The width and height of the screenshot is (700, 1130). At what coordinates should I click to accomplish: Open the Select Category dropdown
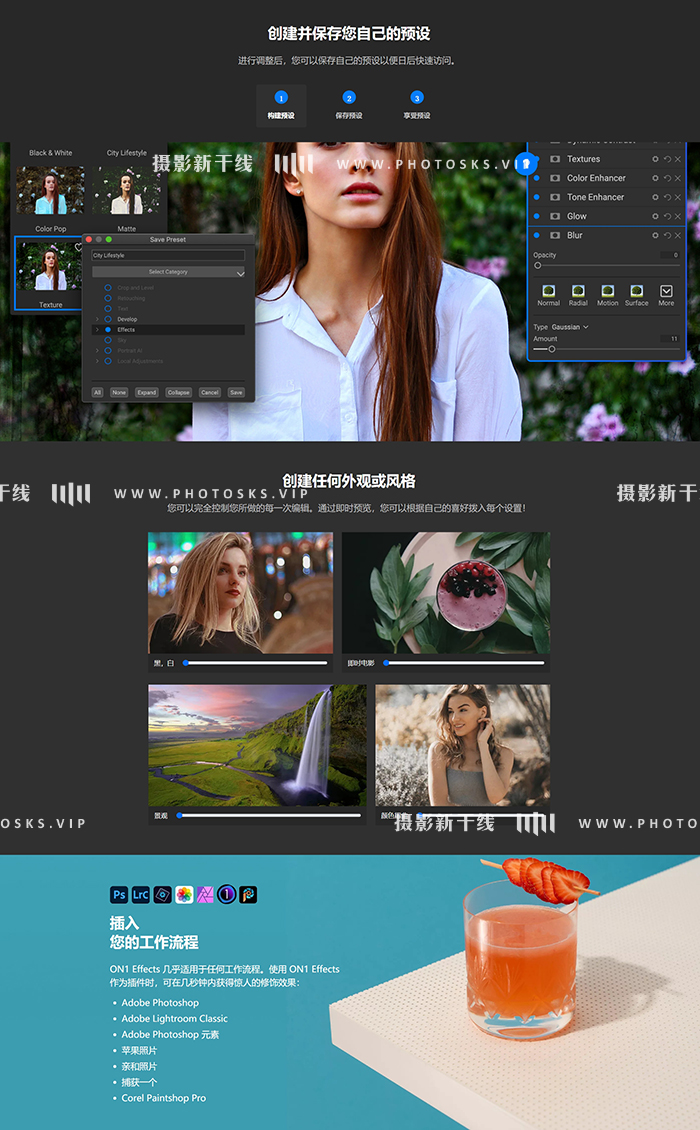(x=168, y=272)
